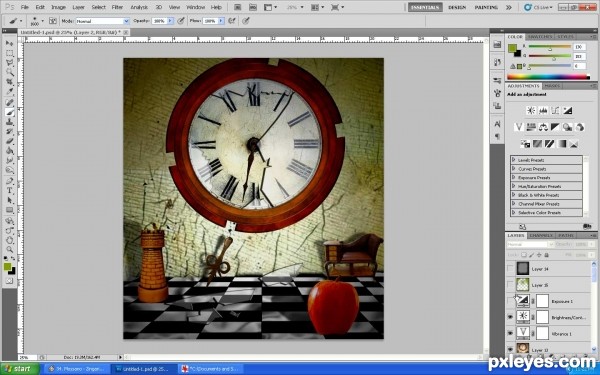The image size is (600, 375).
Task: Click toolbox foreground color swatch
Action: [x=7, y=267]
